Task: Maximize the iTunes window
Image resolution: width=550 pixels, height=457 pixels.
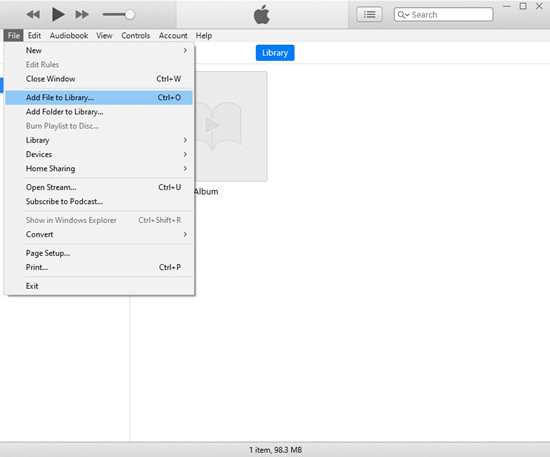Action: [523, 6]
